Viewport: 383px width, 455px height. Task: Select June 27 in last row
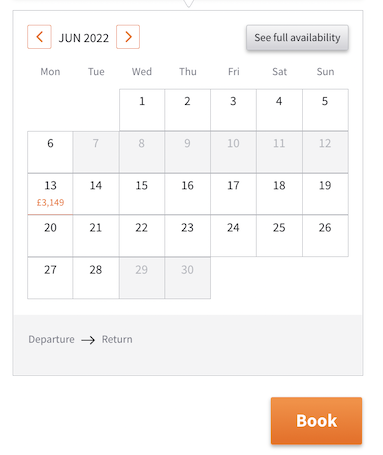point(50,278)
